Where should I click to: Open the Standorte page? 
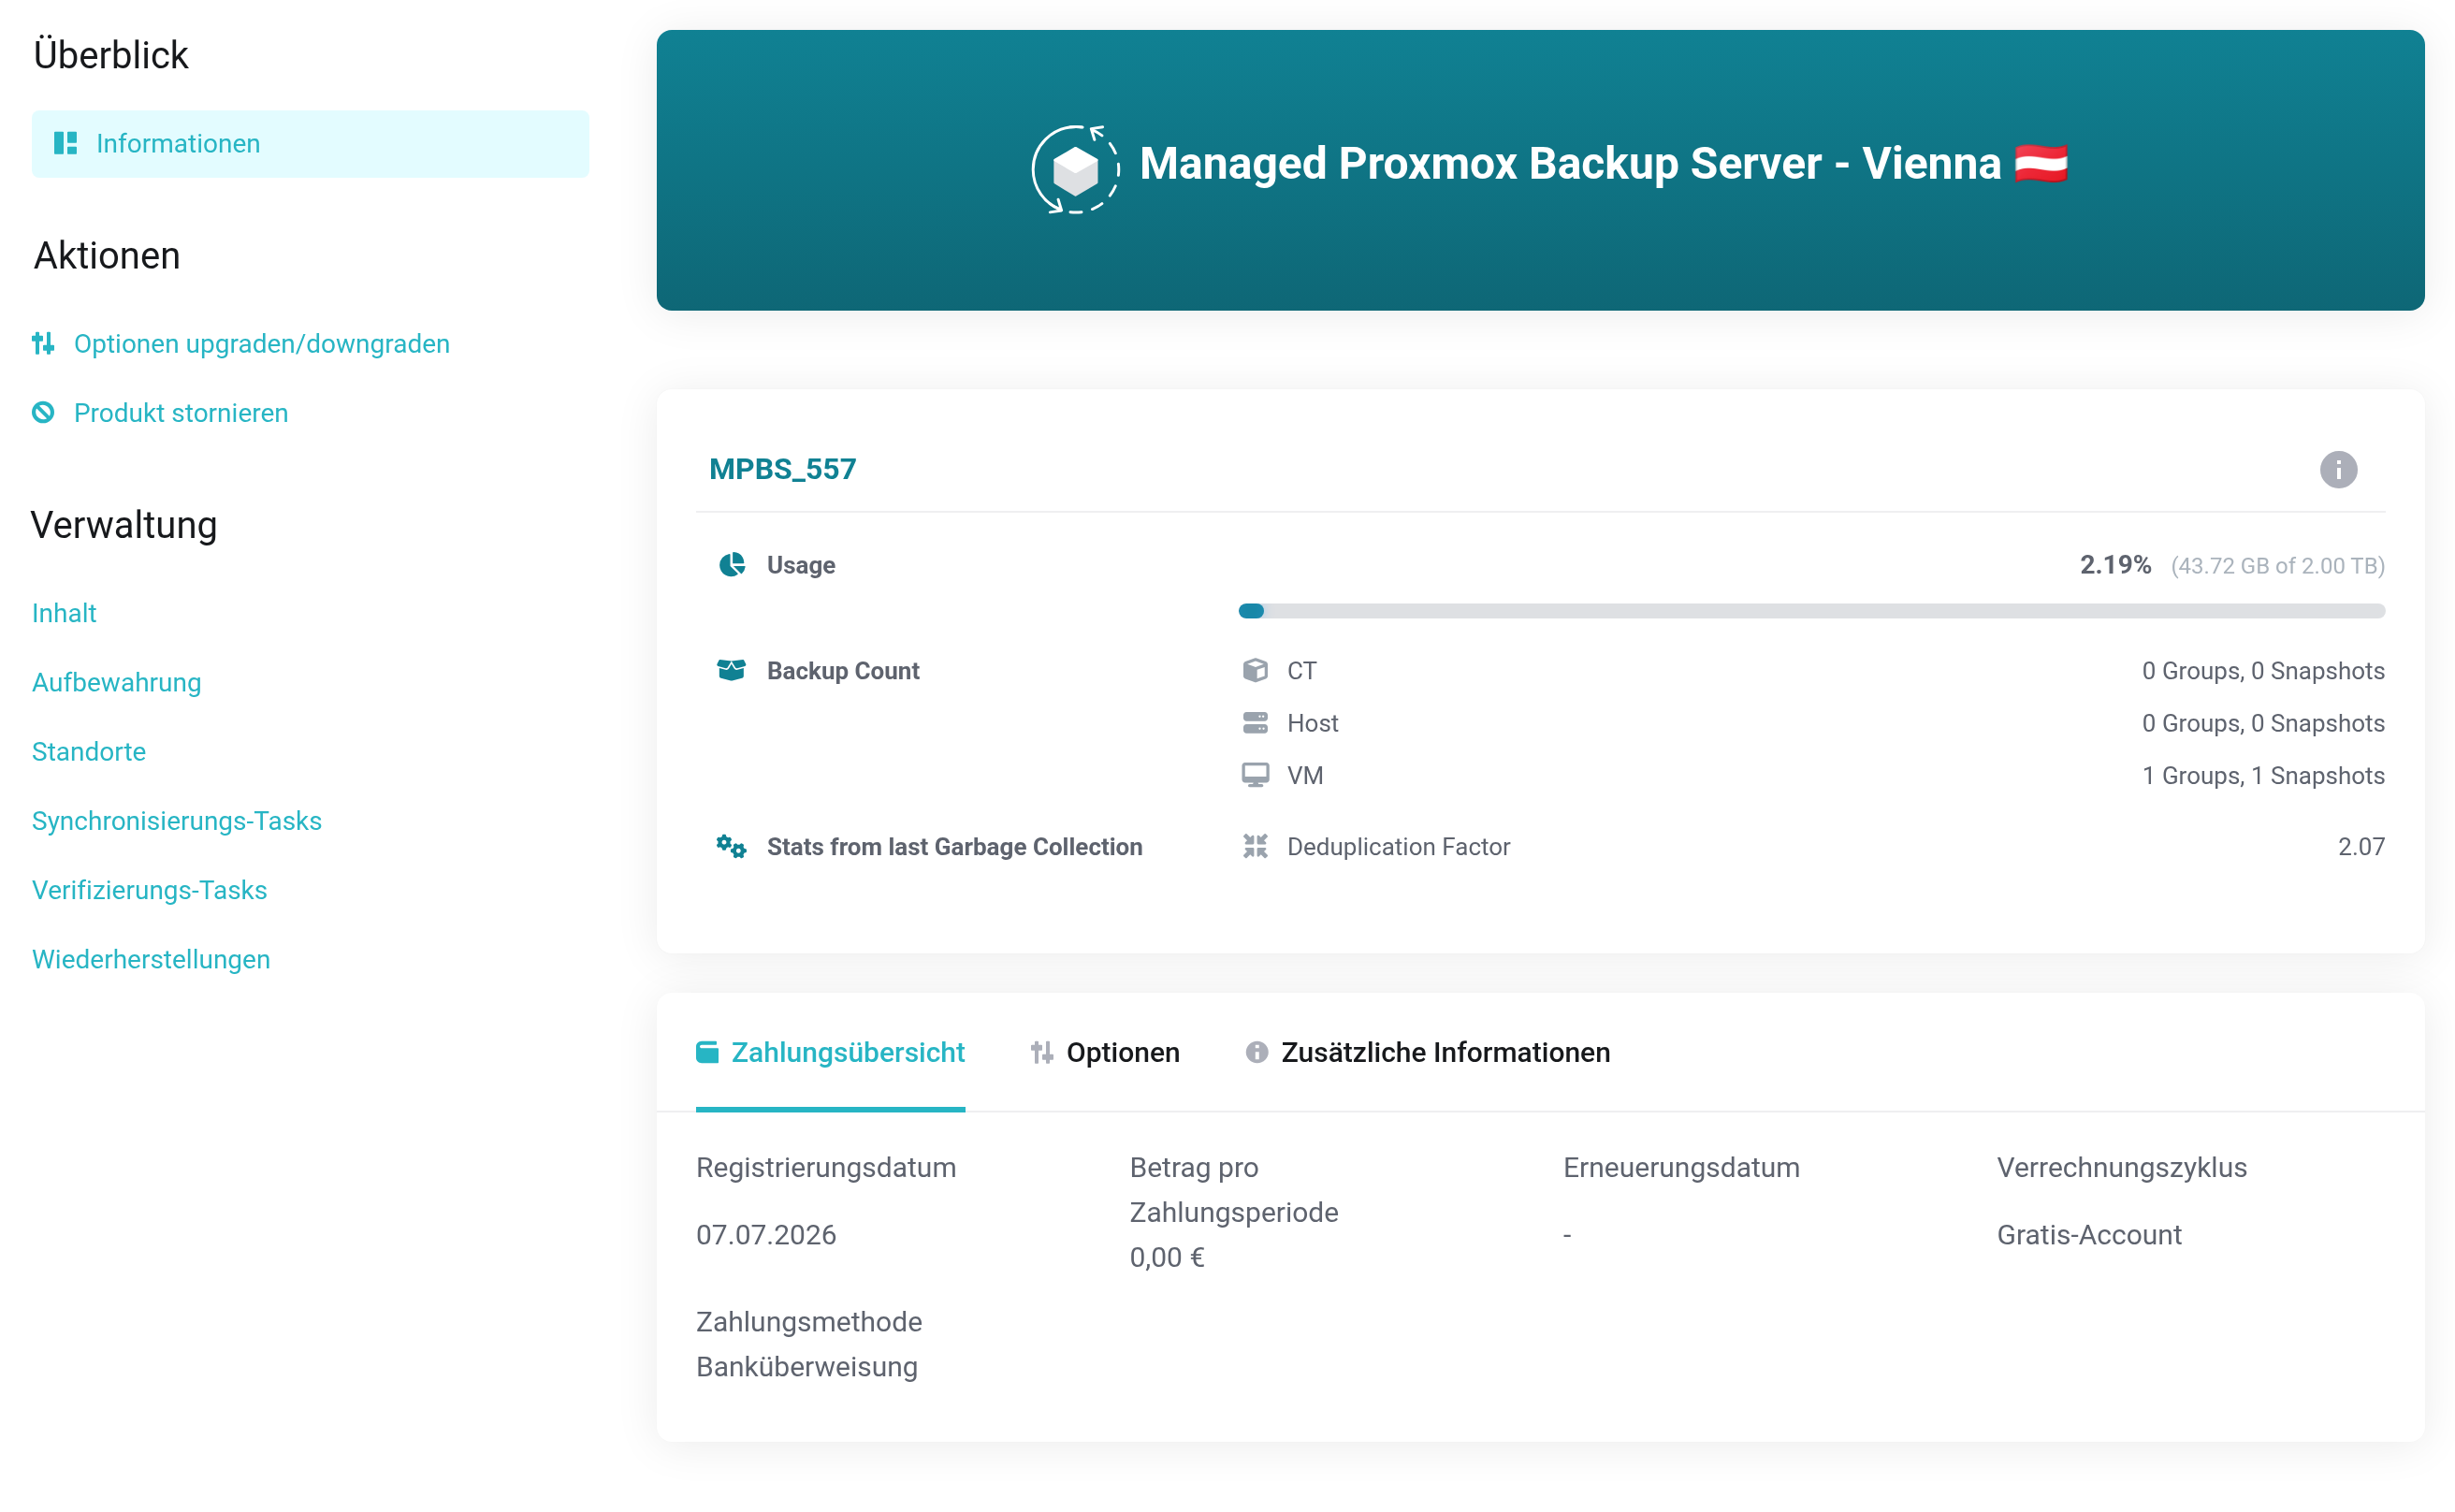tap(89, 752)
